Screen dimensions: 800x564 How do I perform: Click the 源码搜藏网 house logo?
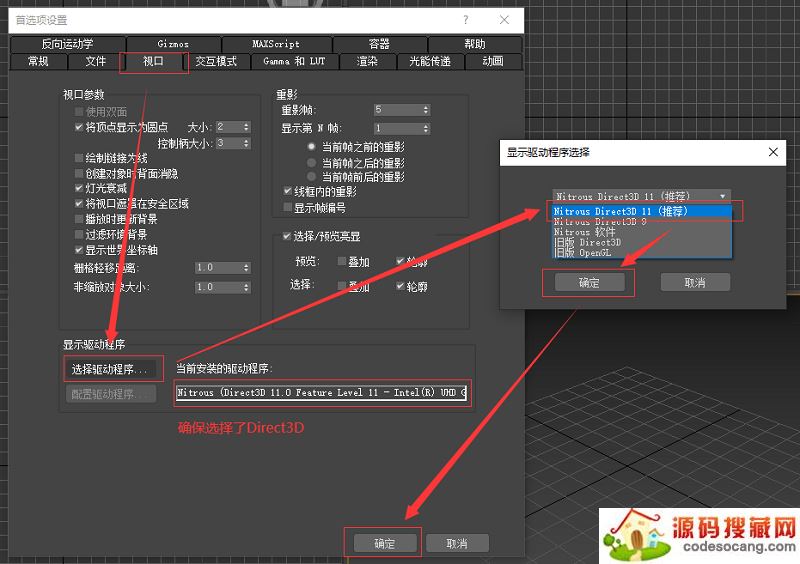click(632, 535)
